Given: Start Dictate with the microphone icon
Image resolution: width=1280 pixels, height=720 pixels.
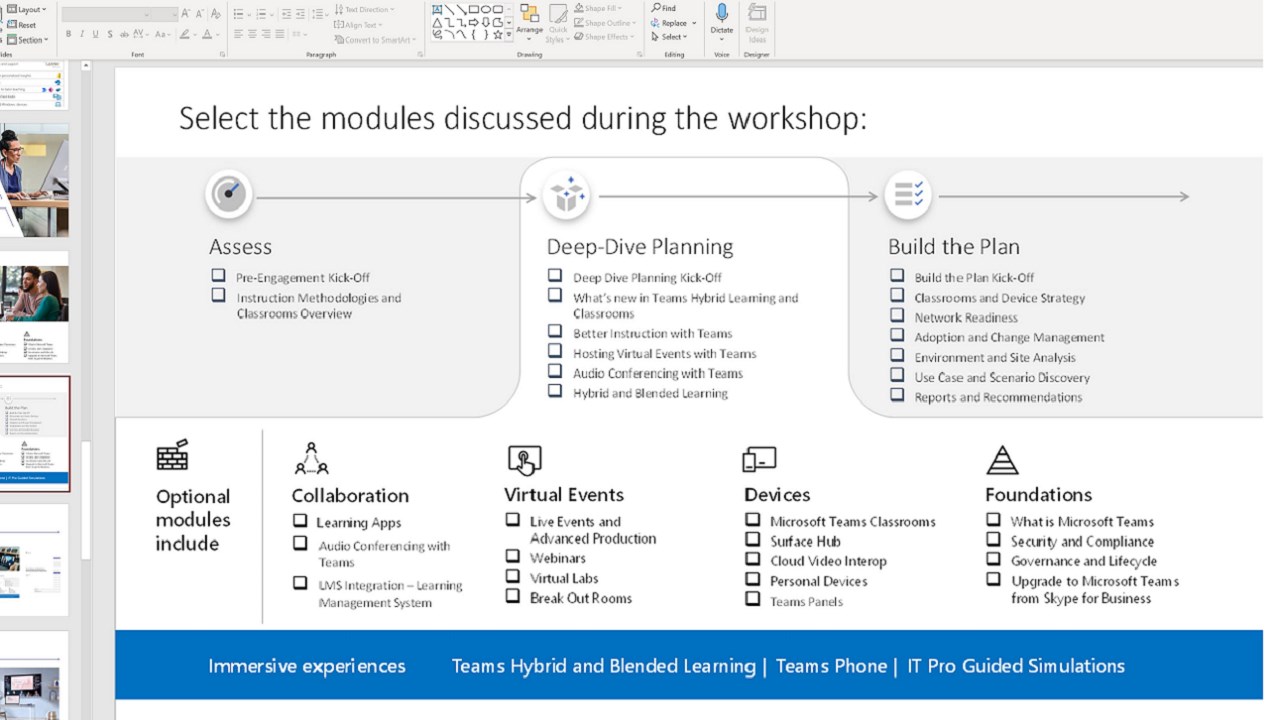Looking at the screenshot, I should tap(722, 19).
